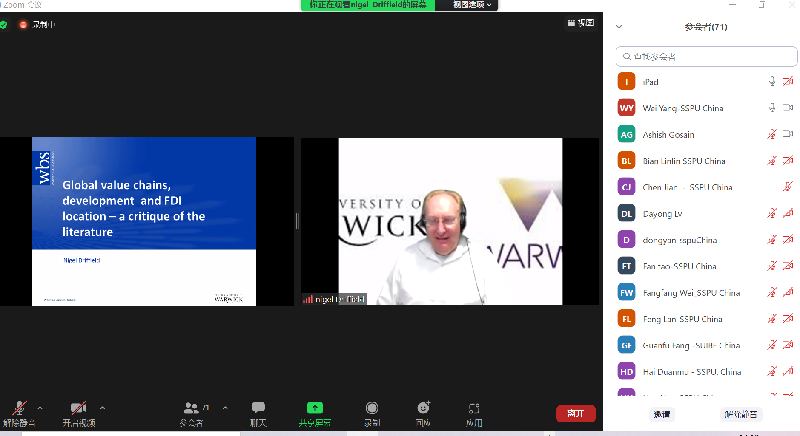Unmute using the microphone icon in toolbar

(x=19, y=408)
